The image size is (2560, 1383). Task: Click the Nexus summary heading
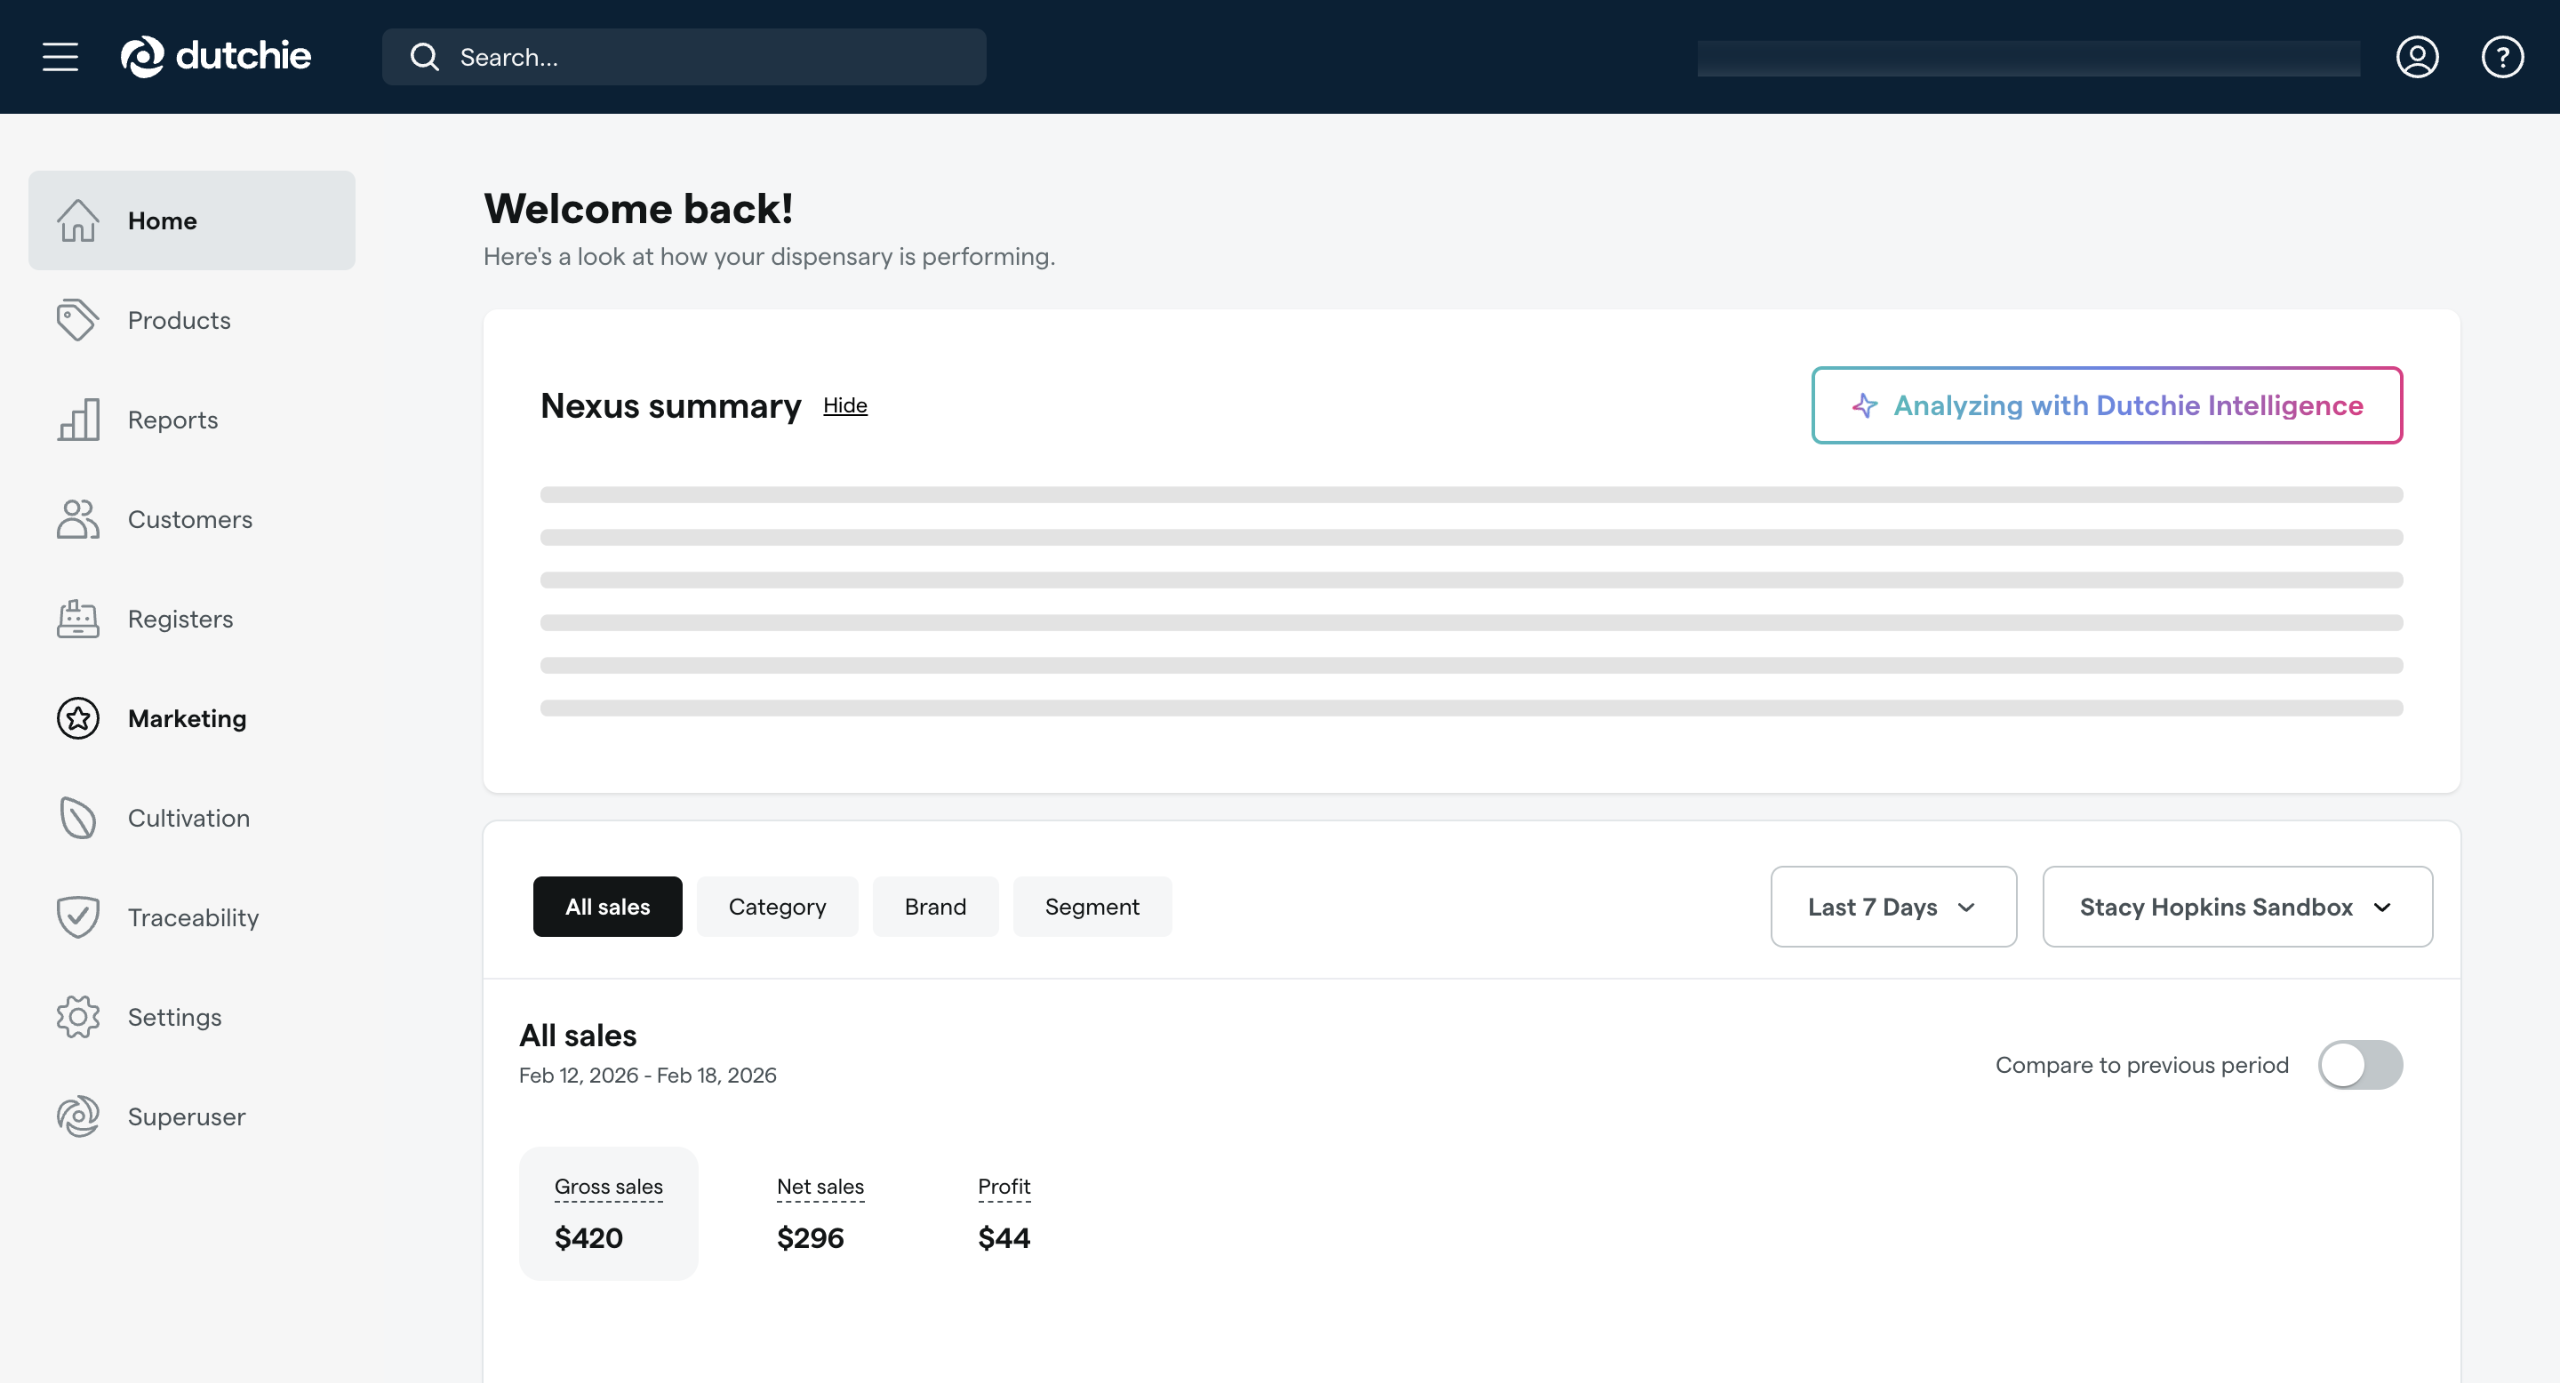click(x=670, y=405)
